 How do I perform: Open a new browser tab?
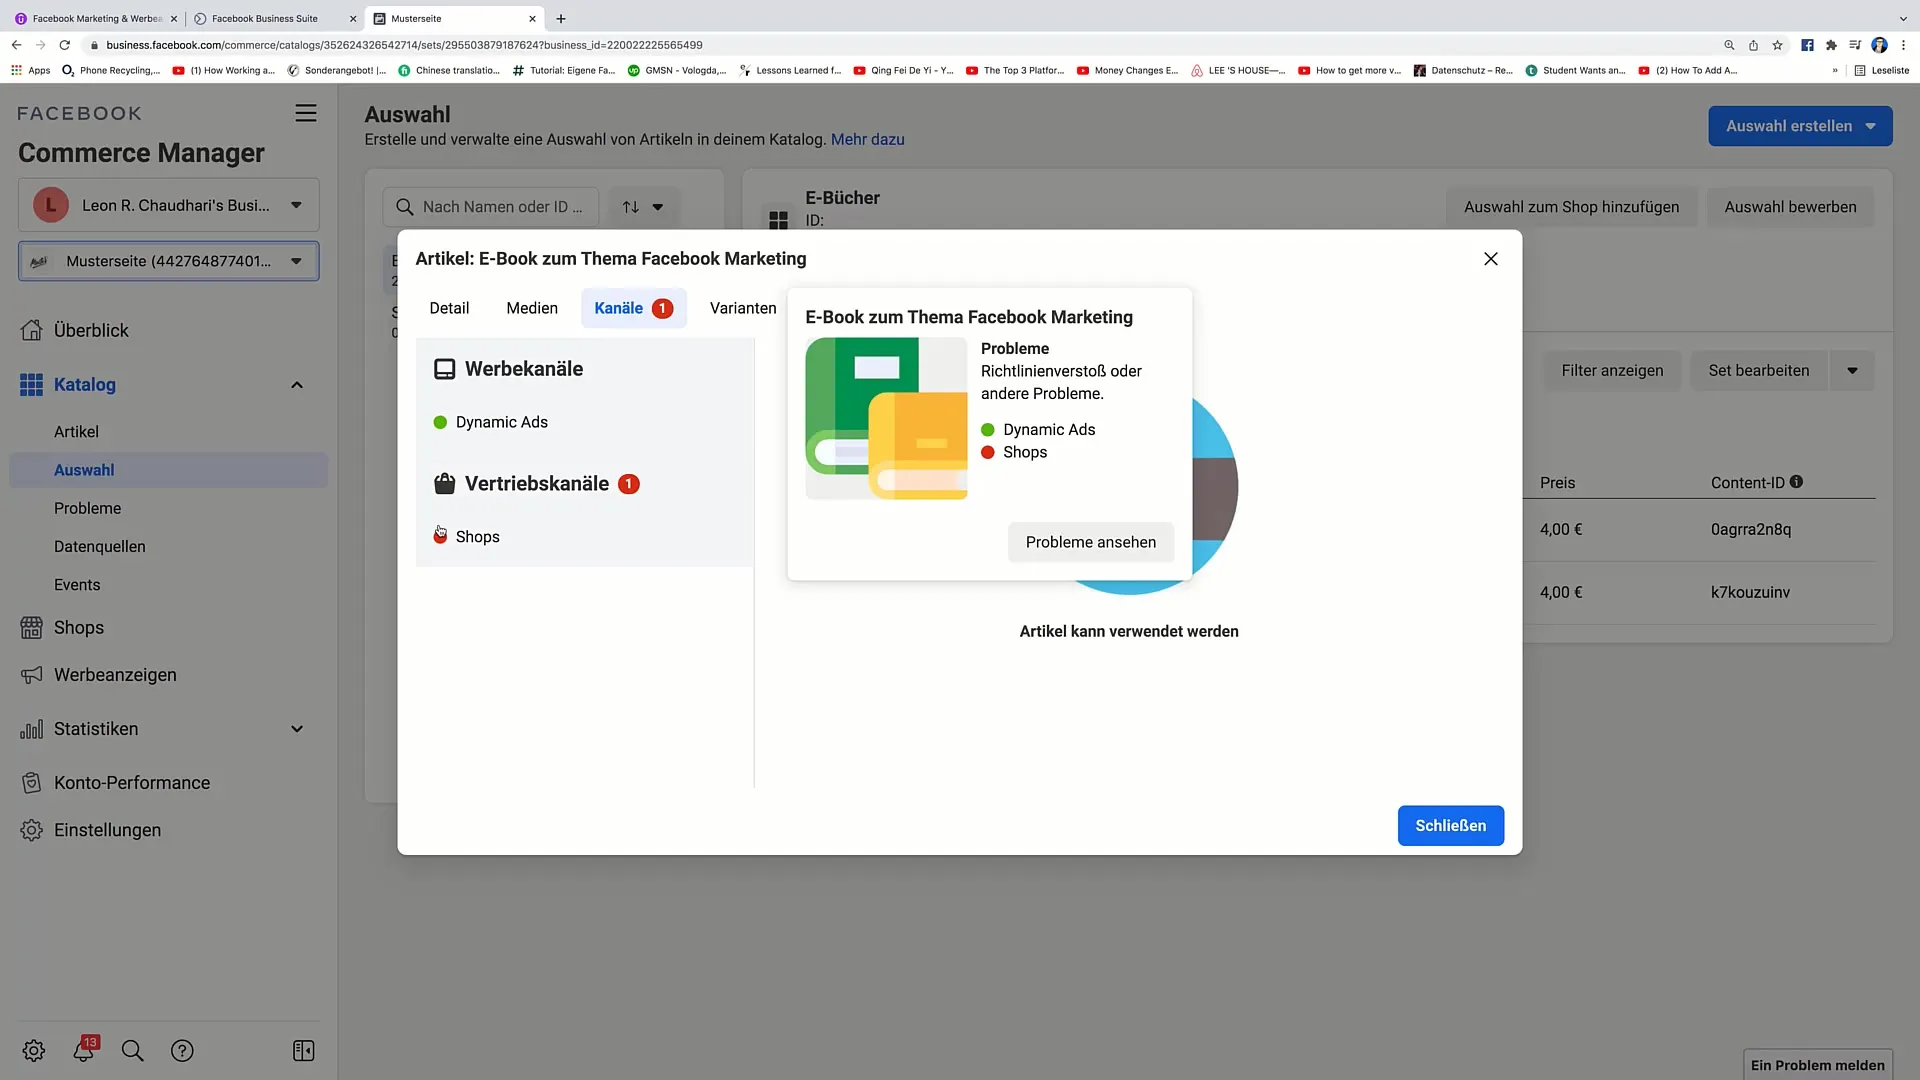coord(561,19)
